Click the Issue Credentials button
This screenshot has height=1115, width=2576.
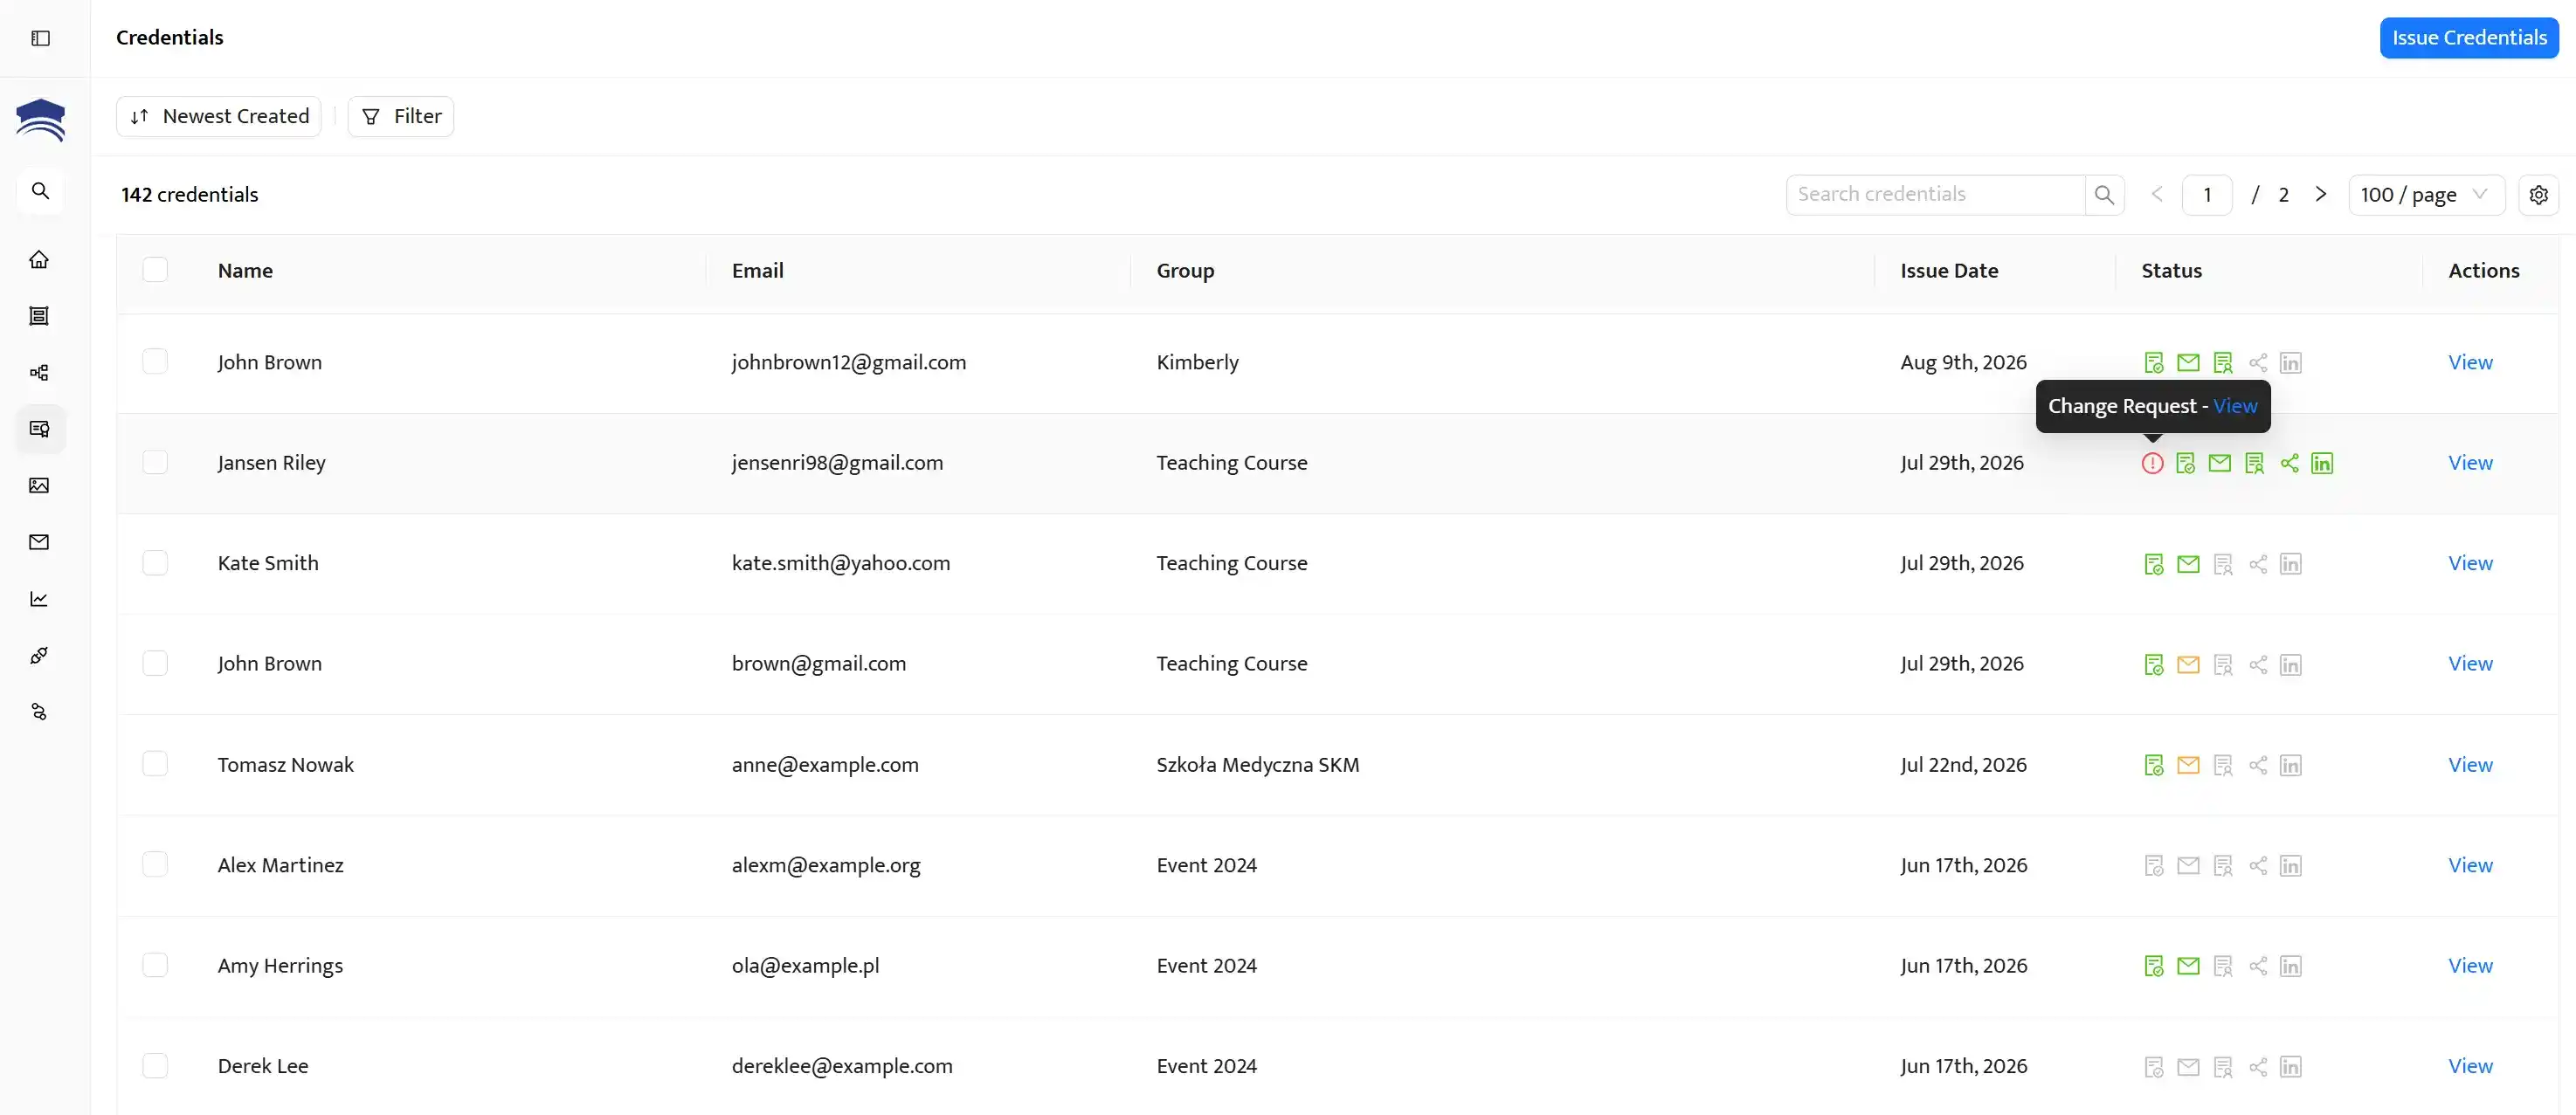(x=2468, y=38)
